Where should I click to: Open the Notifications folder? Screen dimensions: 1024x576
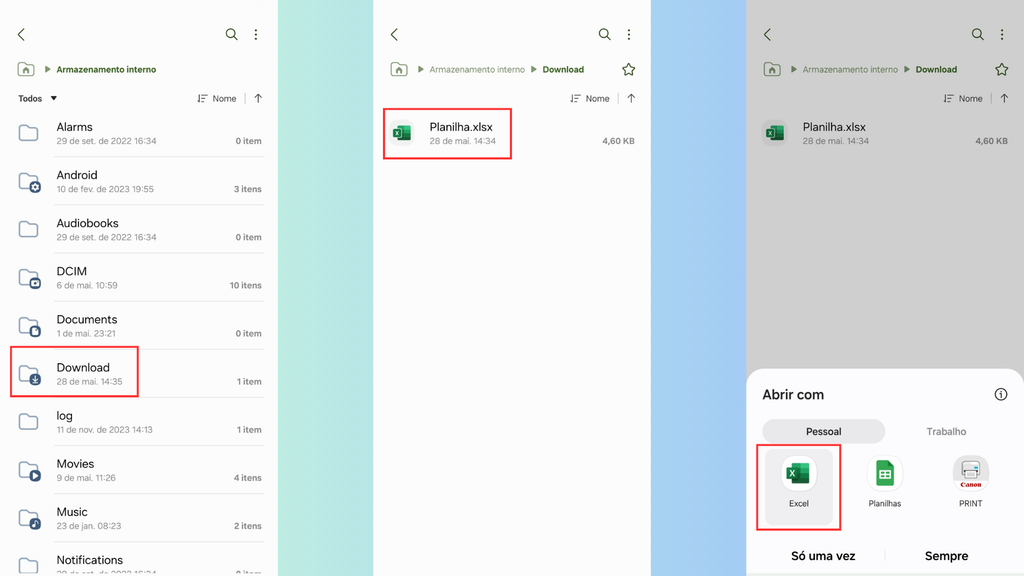pos(138,562)
